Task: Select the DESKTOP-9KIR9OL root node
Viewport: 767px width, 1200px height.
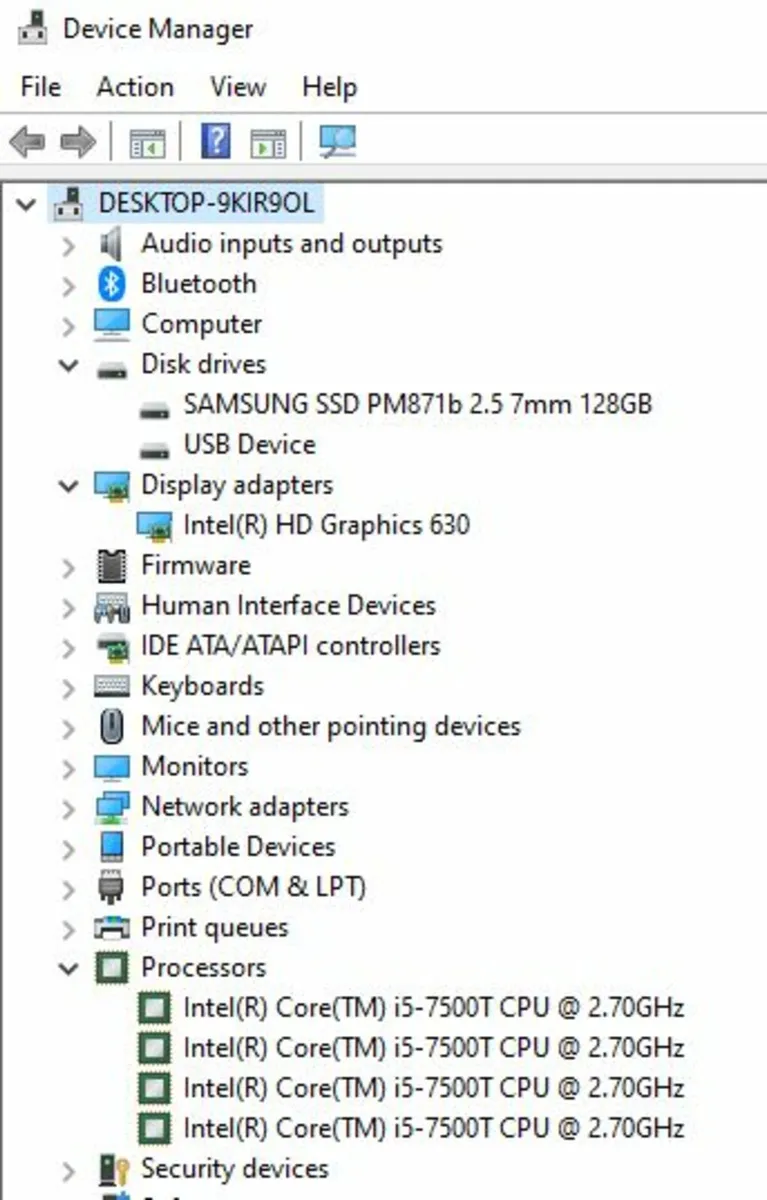Action: click(206, 204)
